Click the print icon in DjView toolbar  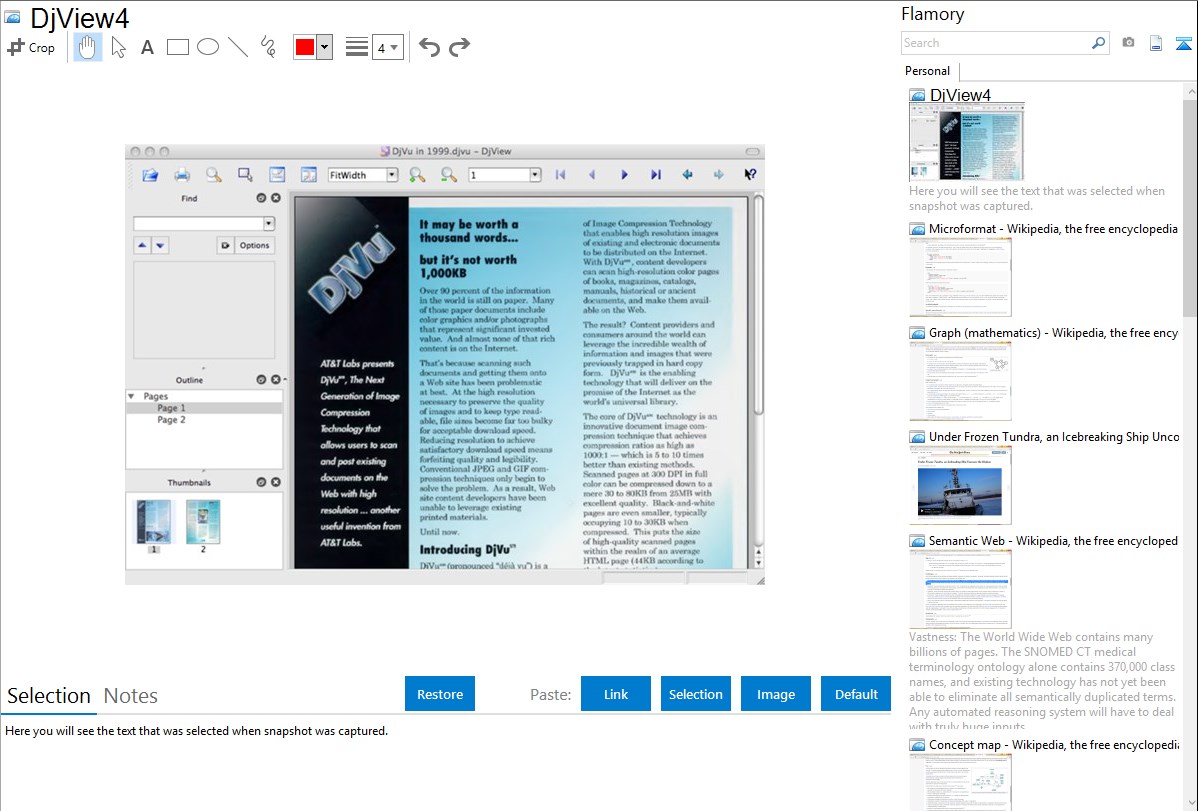point(182,175)
